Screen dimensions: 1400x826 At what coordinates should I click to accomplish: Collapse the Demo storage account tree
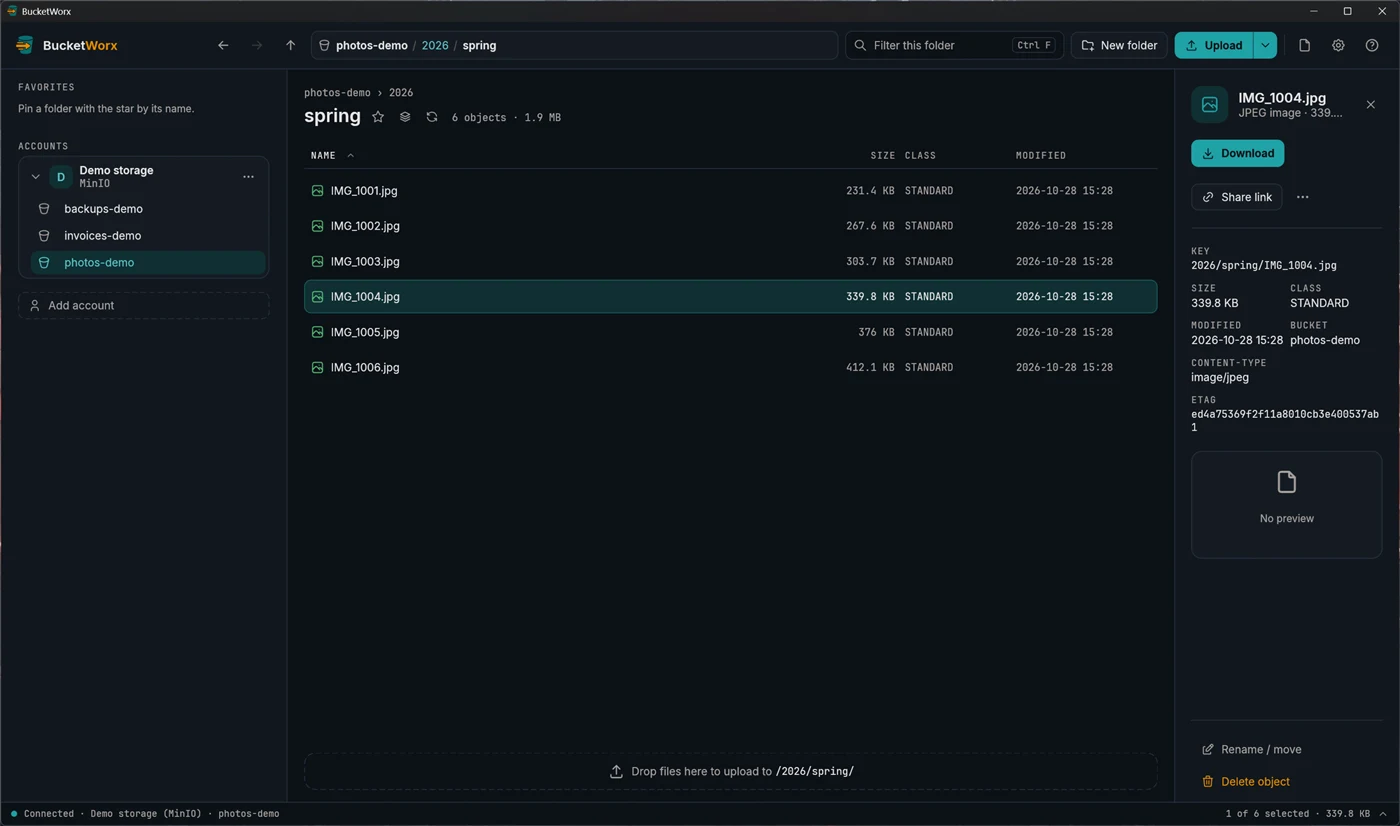click(35, 177)
